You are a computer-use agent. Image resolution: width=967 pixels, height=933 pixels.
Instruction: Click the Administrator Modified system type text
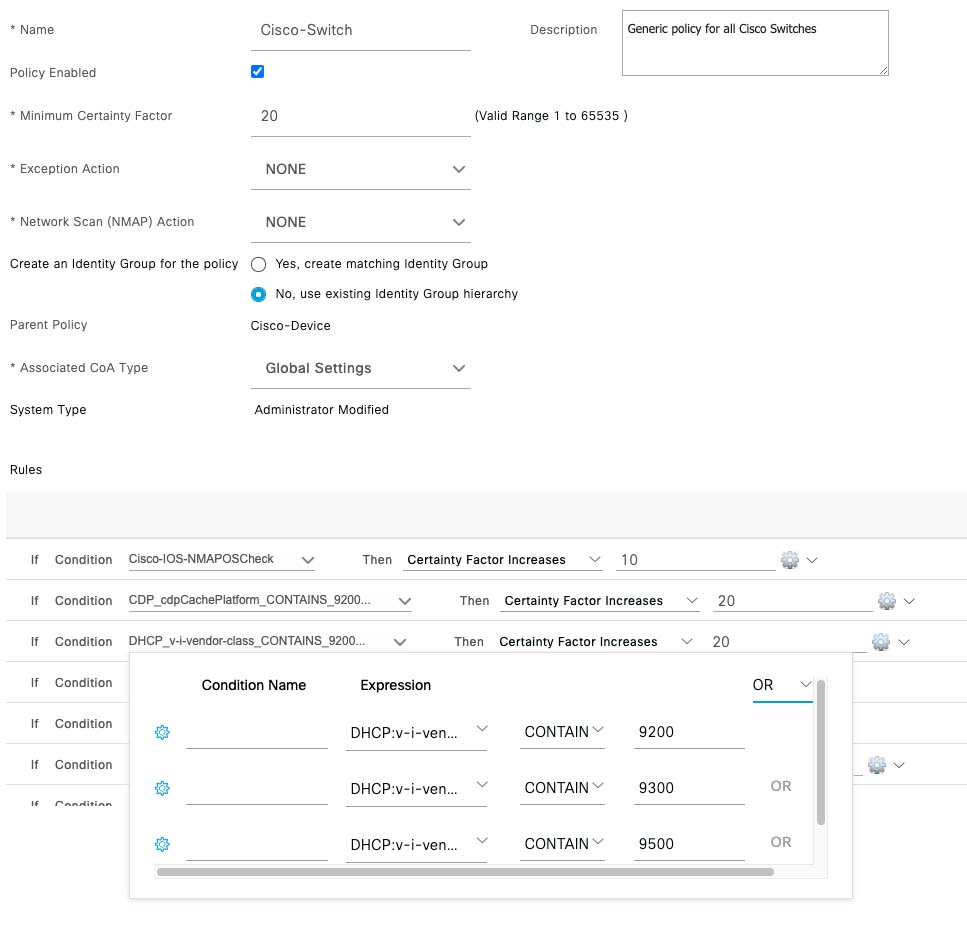(x=321, y=410)
